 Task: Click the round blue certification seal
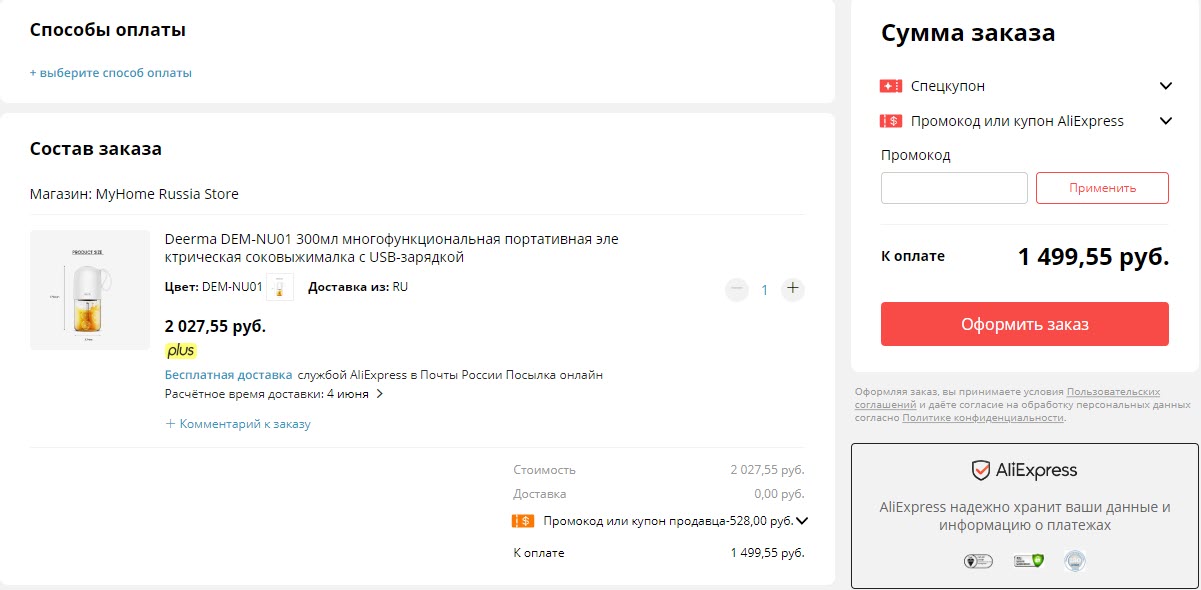(1075, 561)
